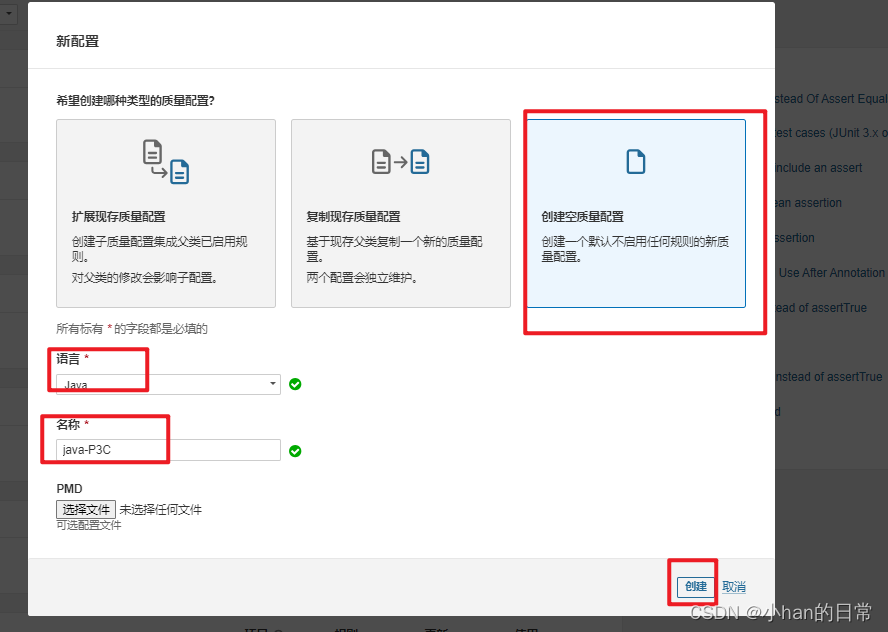This screenshot has height=632, width=888.
Task: Click 'Use After Annotation' rule in background page
Action: click(x=831, y=273)
